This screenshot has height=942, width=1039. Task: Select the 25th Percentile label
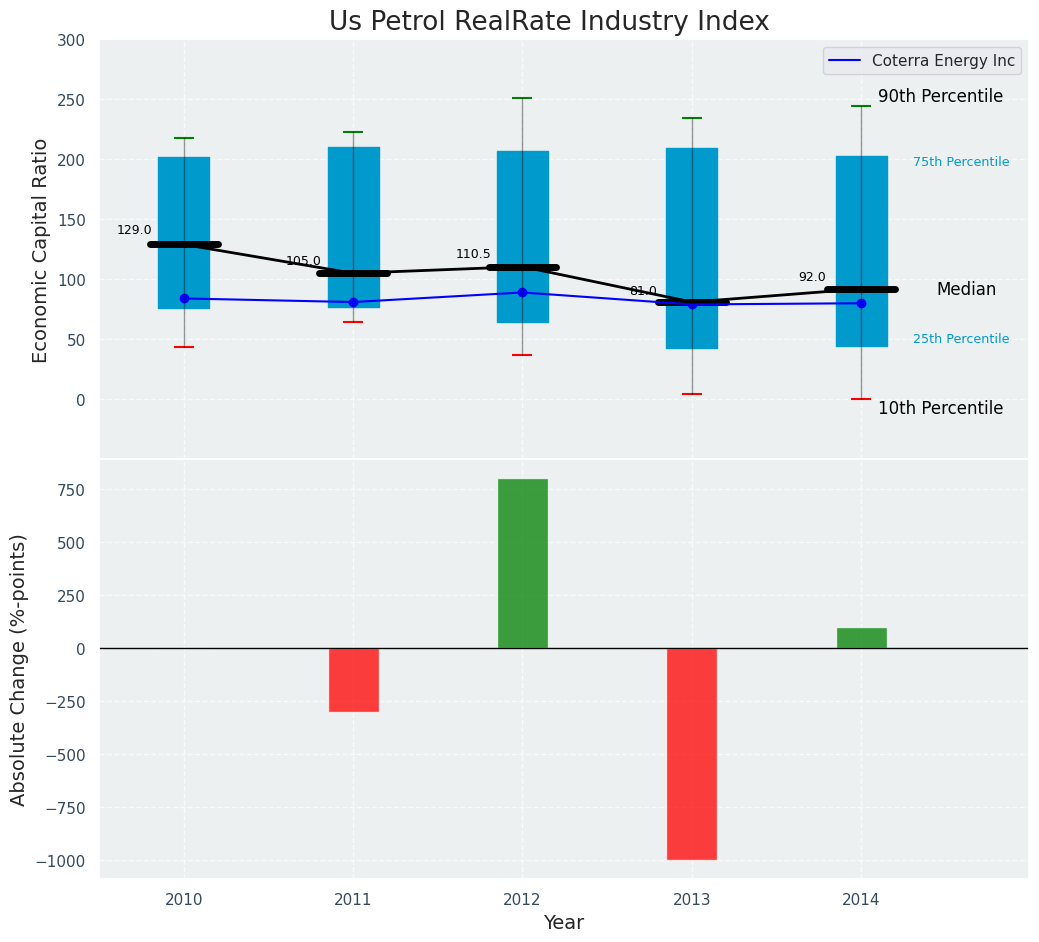(x=960, y=339)
